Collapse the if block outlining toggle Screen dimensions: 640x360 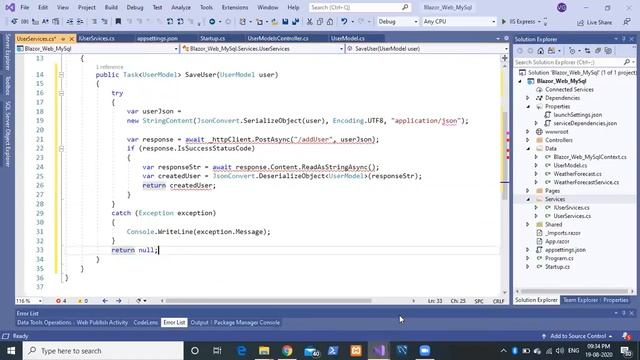(61, 149)
